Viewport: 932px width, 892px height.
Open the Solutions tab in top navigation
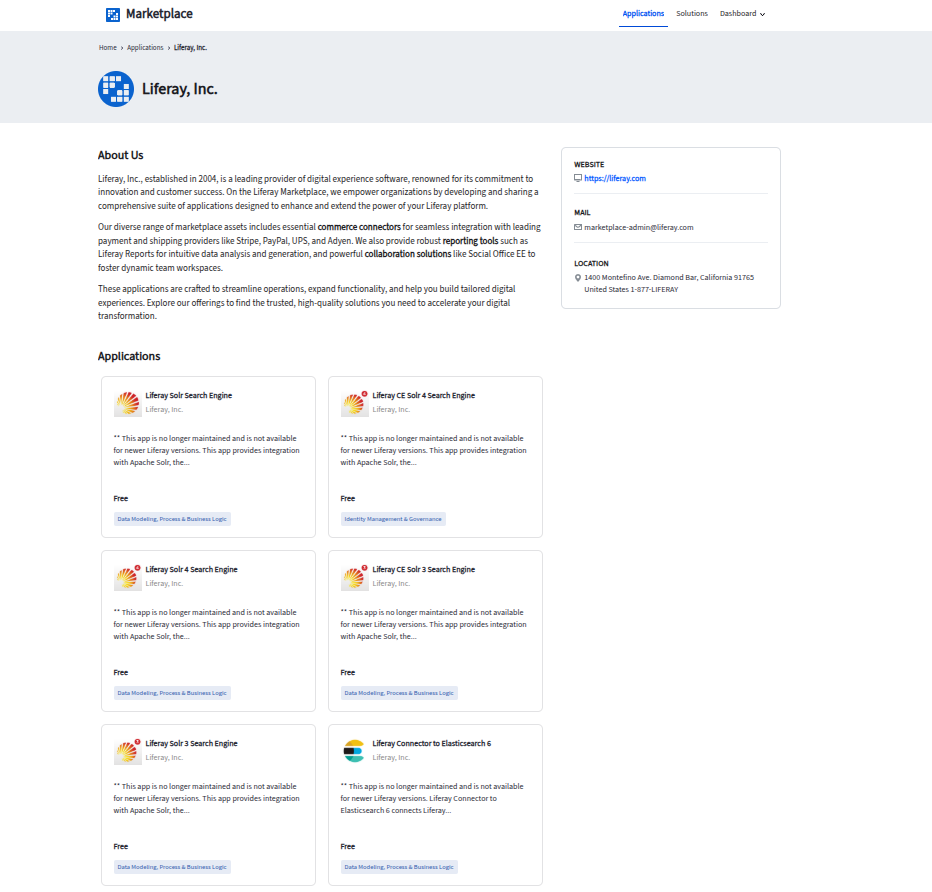pos(692,14)
